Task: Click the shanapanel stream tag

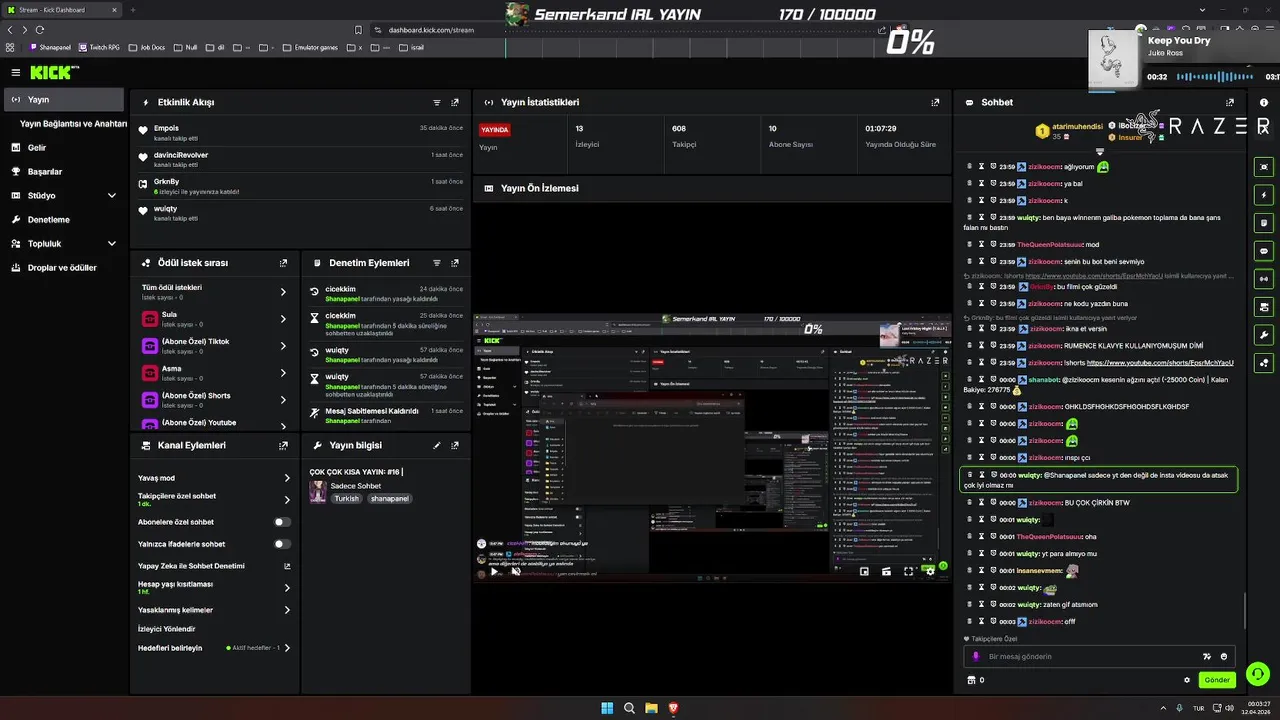Action: coord(389,498)
